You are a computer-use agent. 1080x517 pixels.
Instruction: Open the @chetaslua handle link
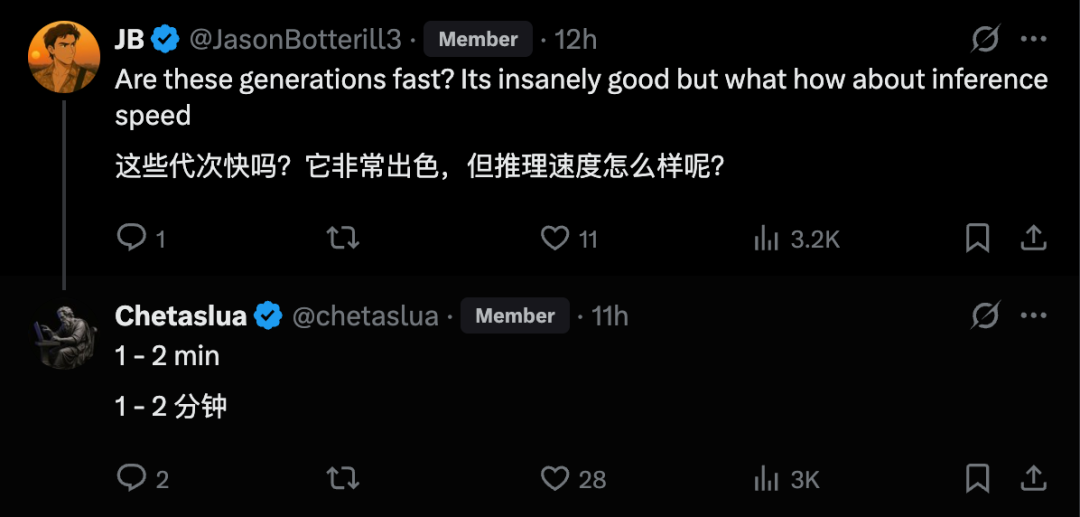pos(365,316)
